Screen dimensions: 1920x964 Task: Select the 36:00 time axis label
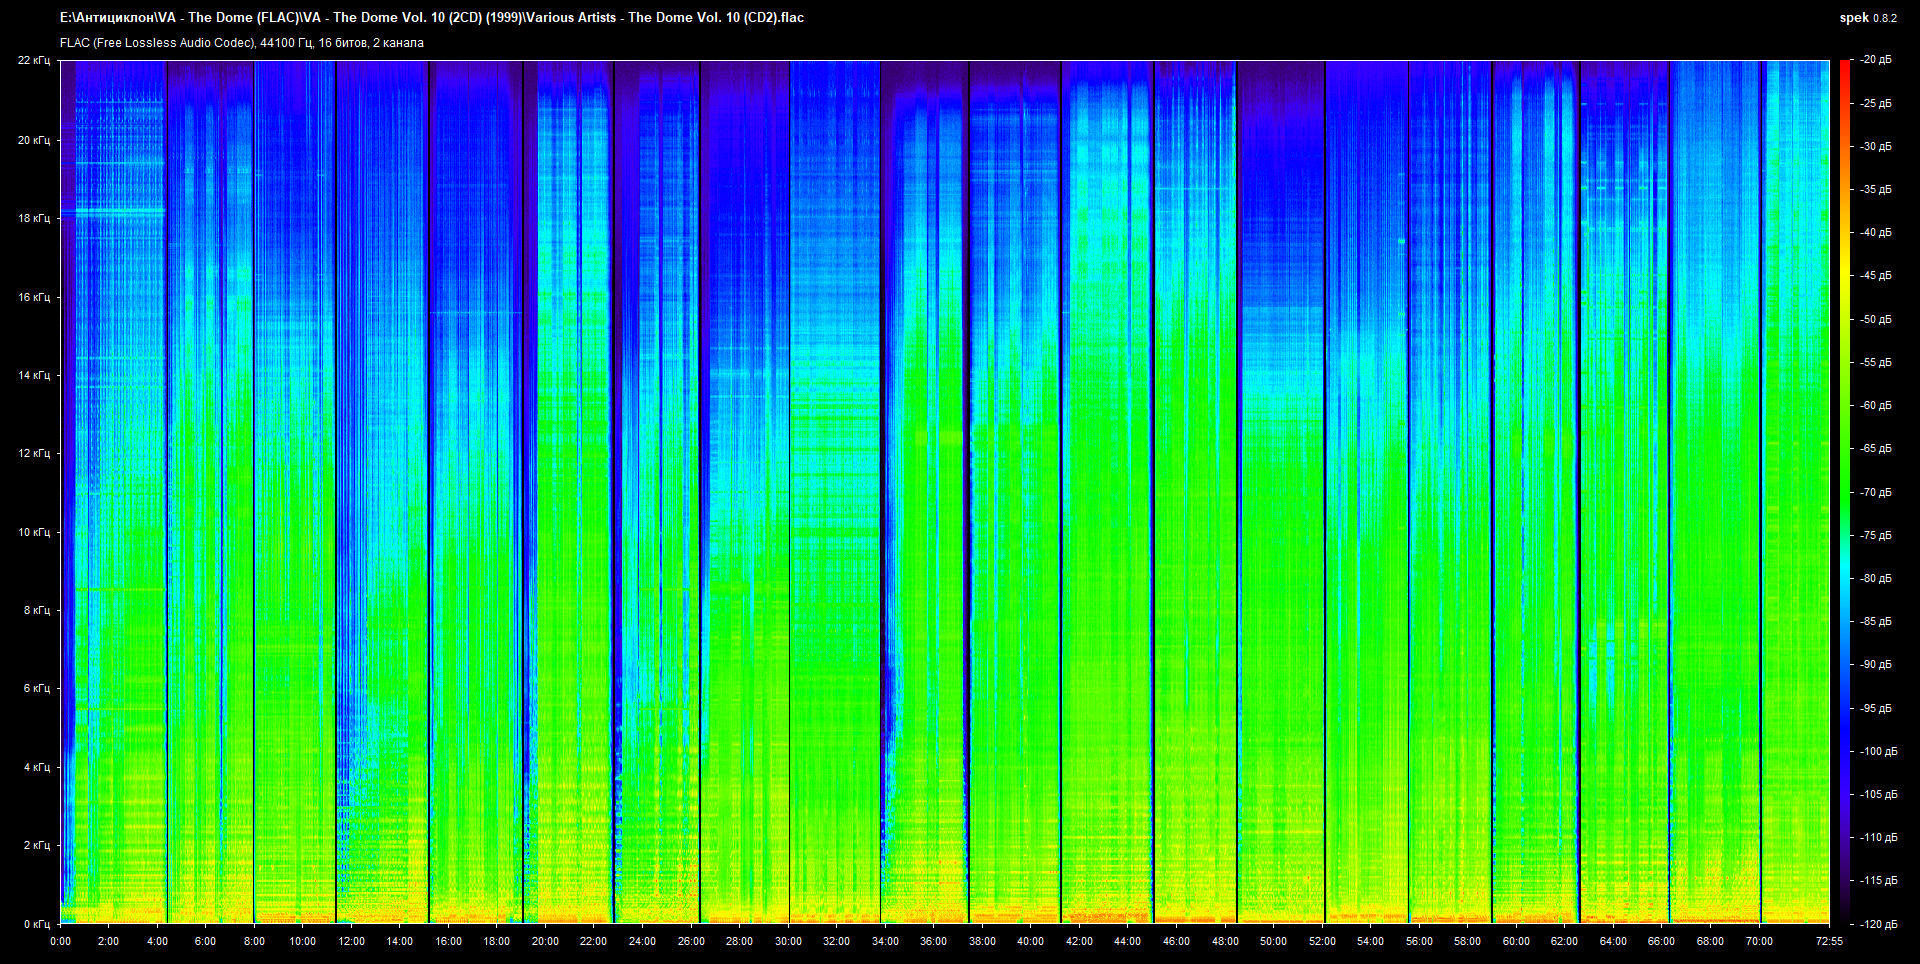(x=933, y=941)
